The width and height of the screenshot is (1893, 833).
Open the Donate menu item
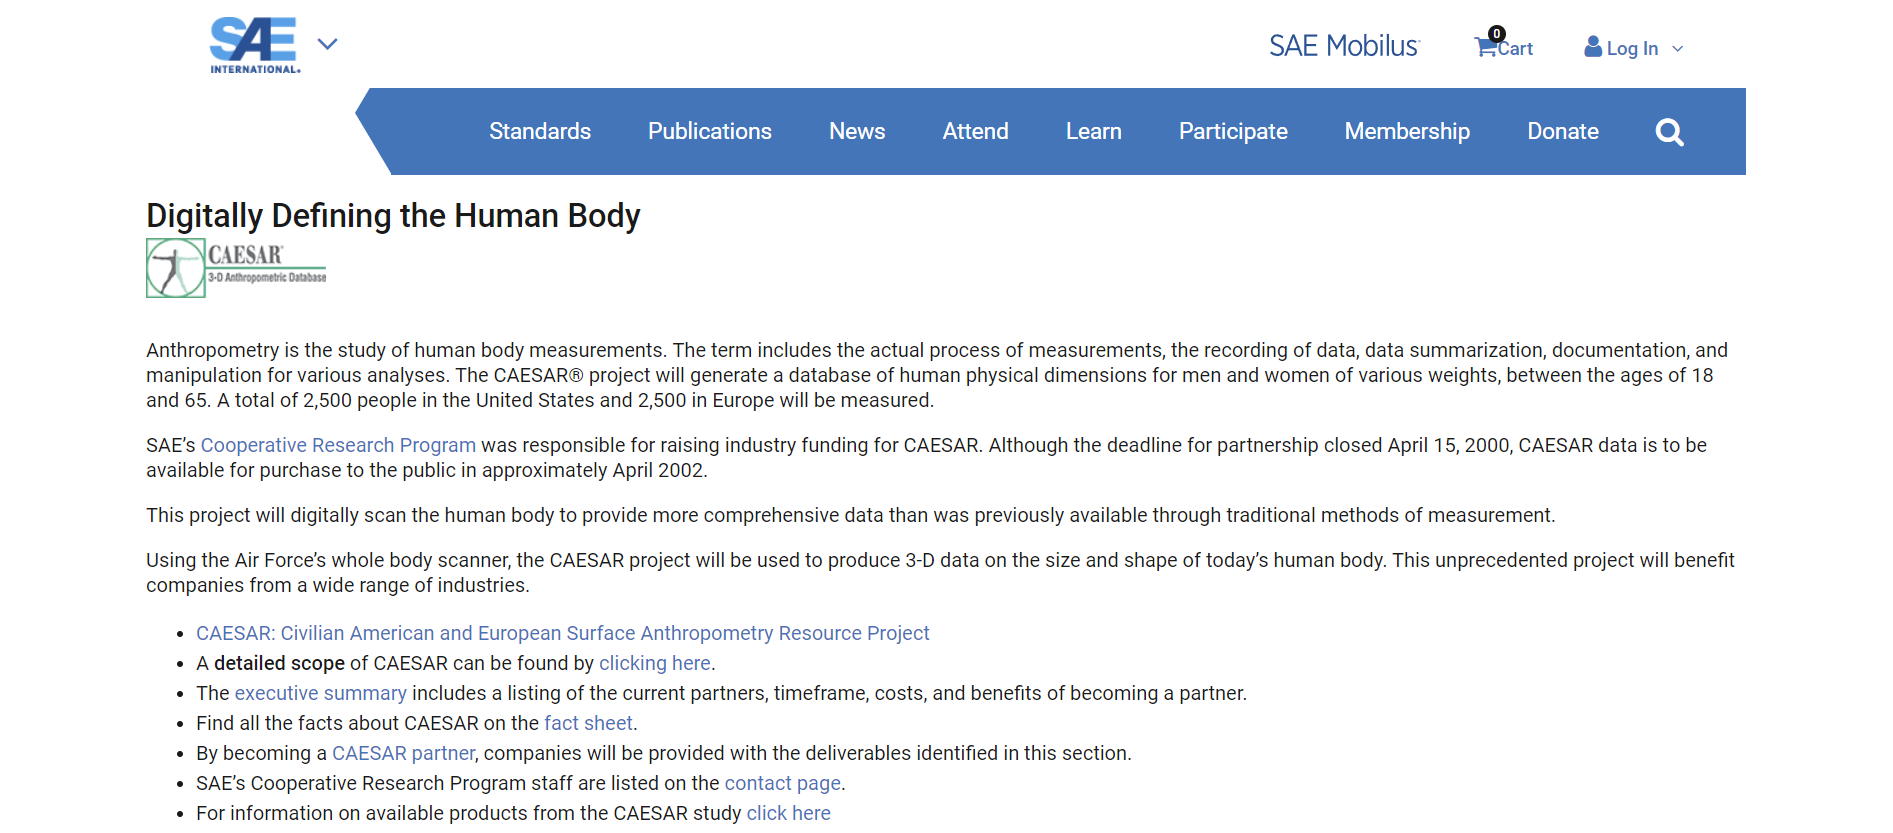(1563, 131)
